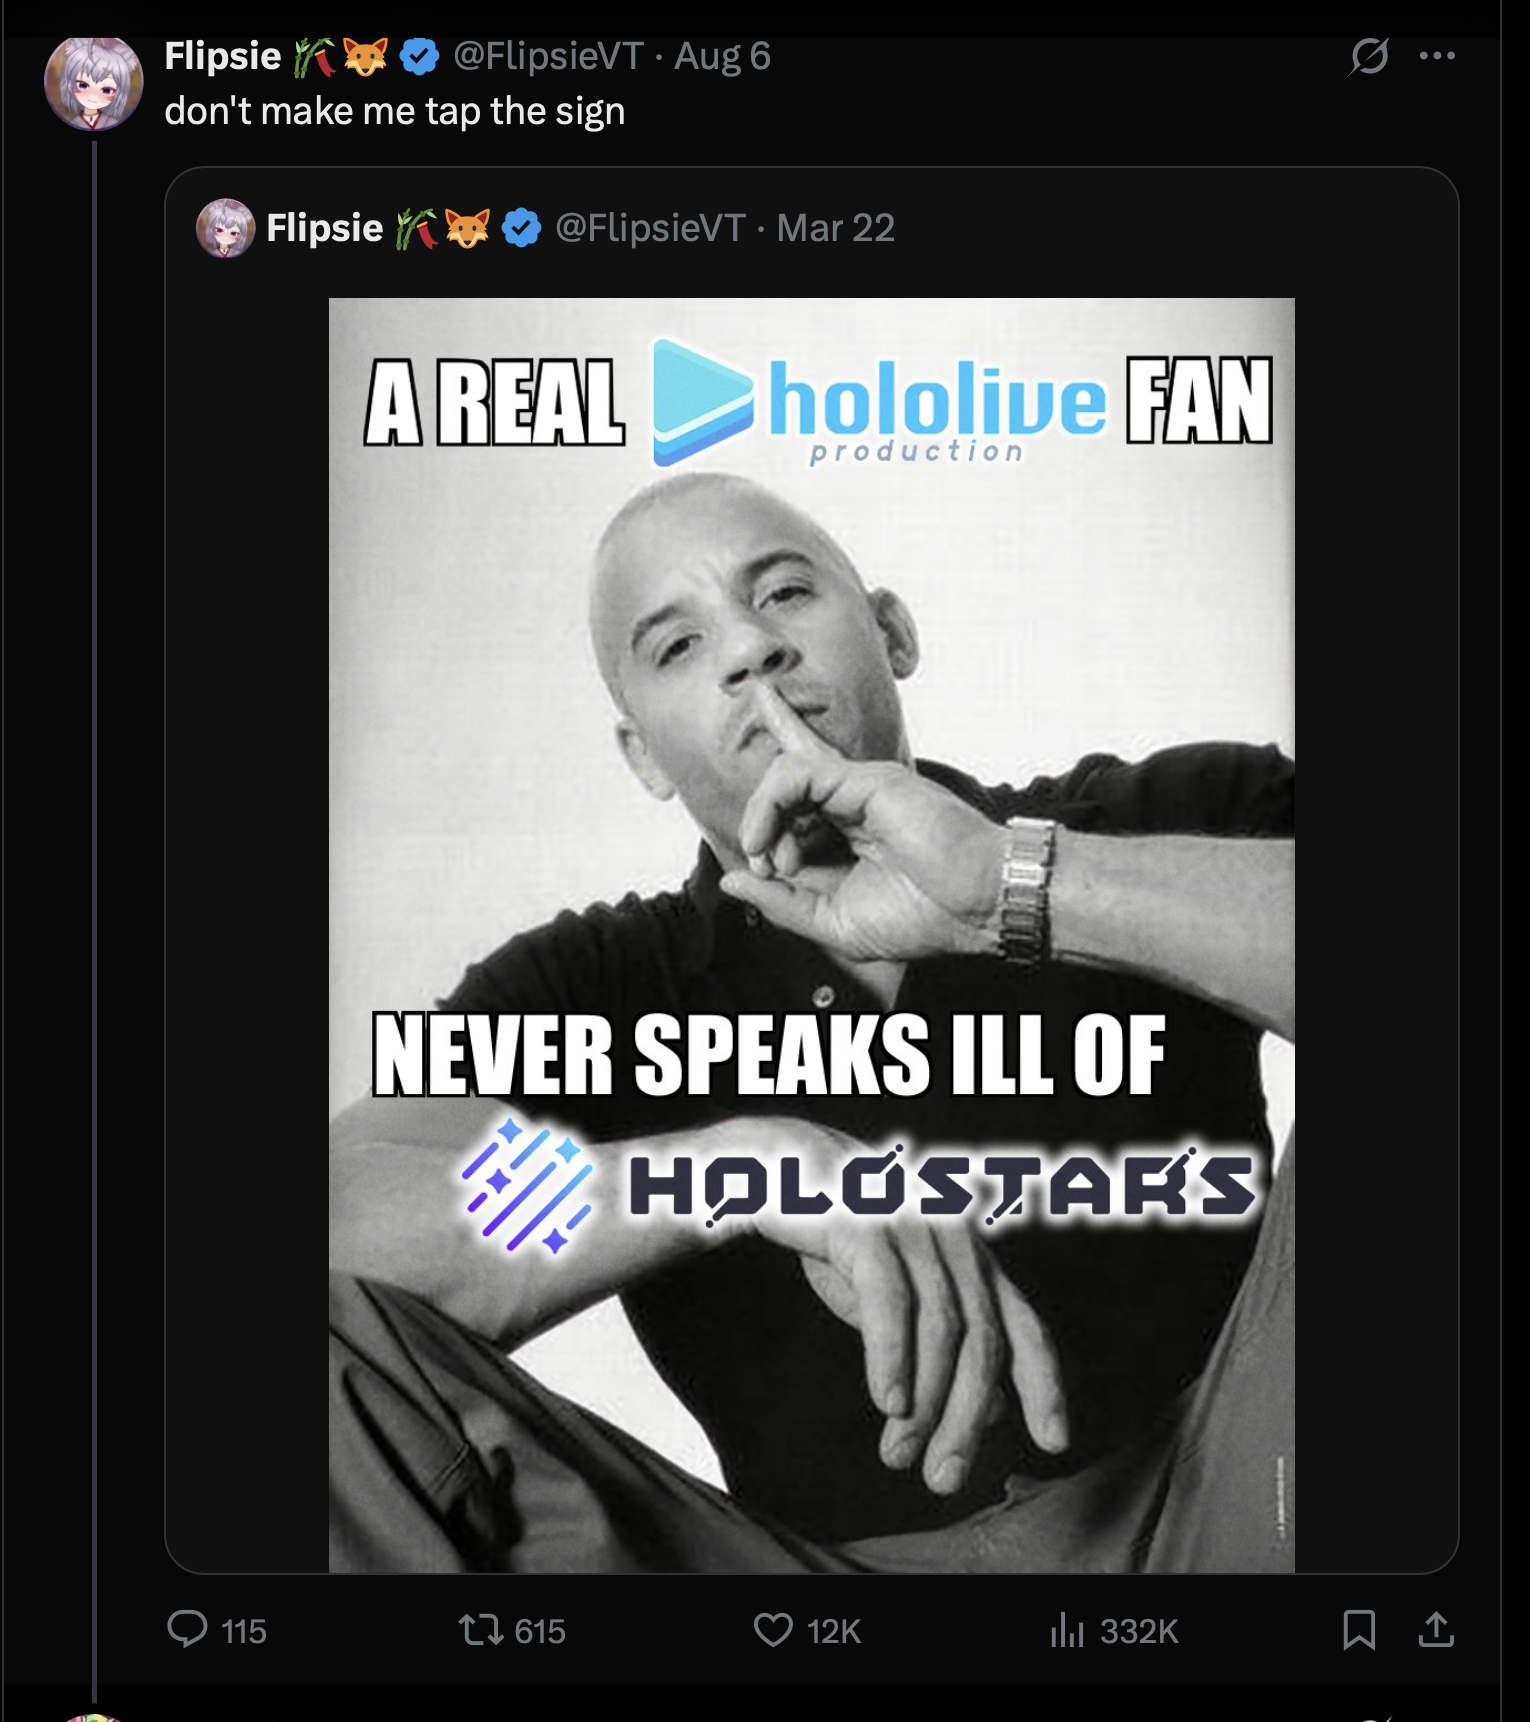Open the three-dot more options menu
The width and height of the screenshot is (1530, 1722).
pos(1437,56)
